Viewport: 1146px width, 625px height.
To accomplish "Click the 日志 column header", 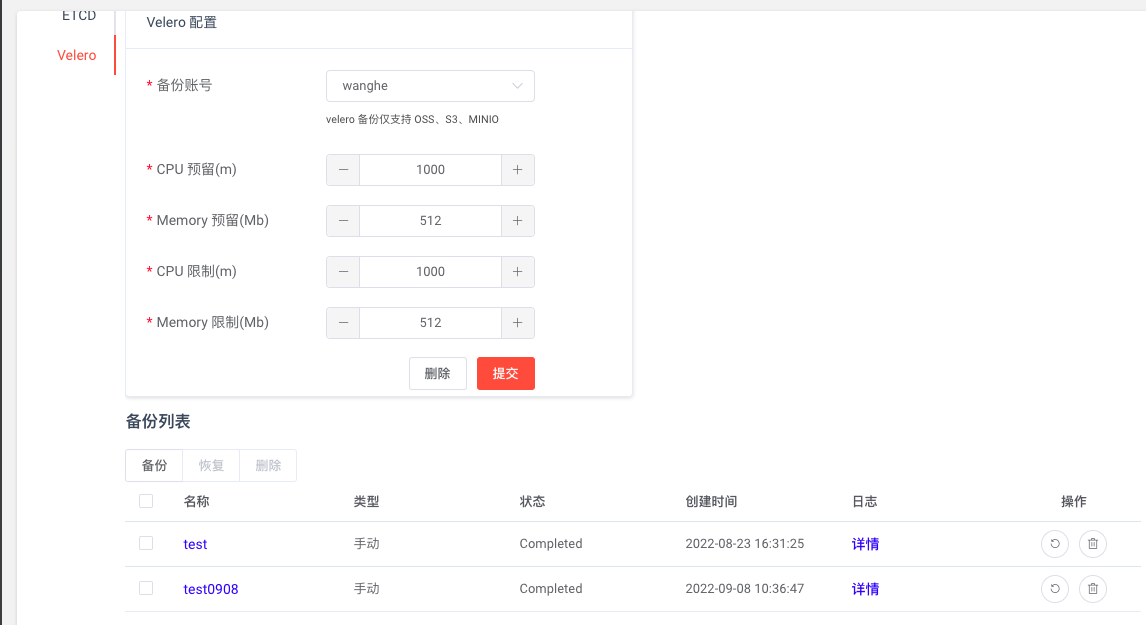I will [x=865, y=501].
